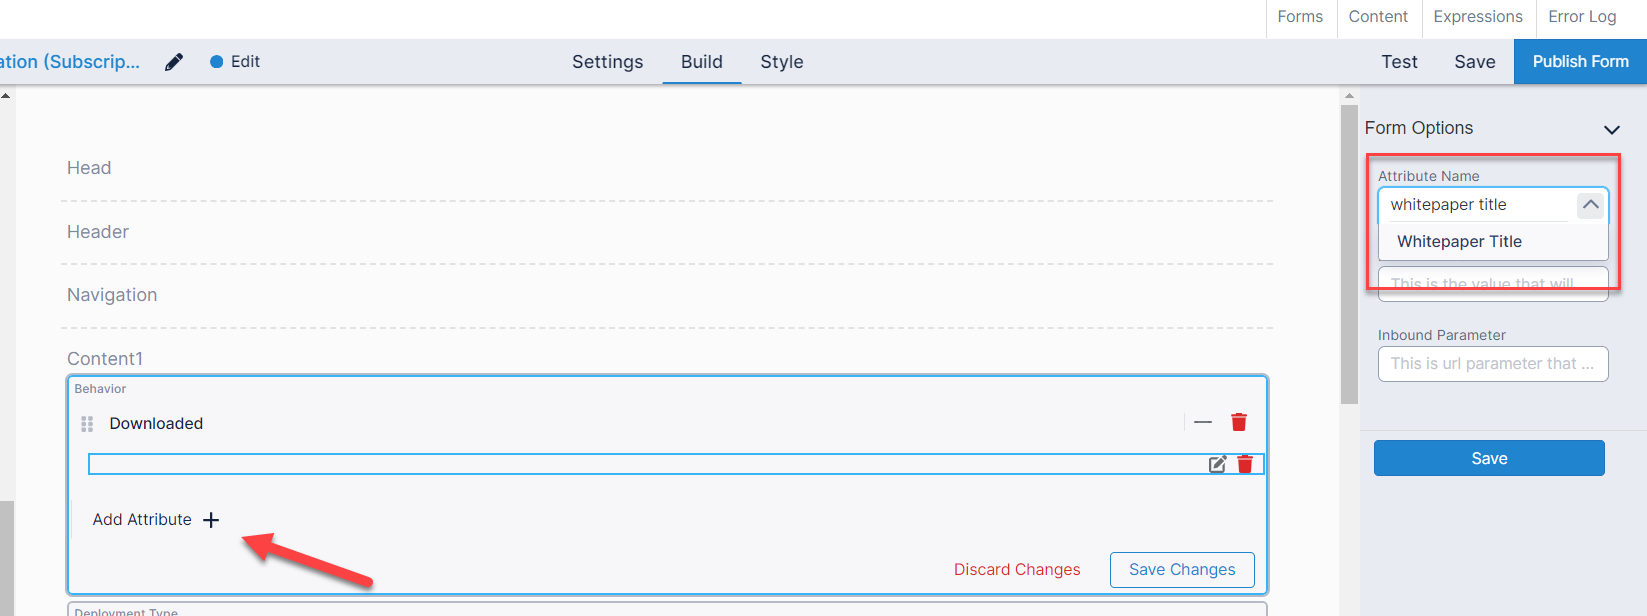Image resolution: width=1647 pixels, height=616 pixels.
Task: Select Whitepaper Title from the dropdown list
Action: [x=1459, y=242]
